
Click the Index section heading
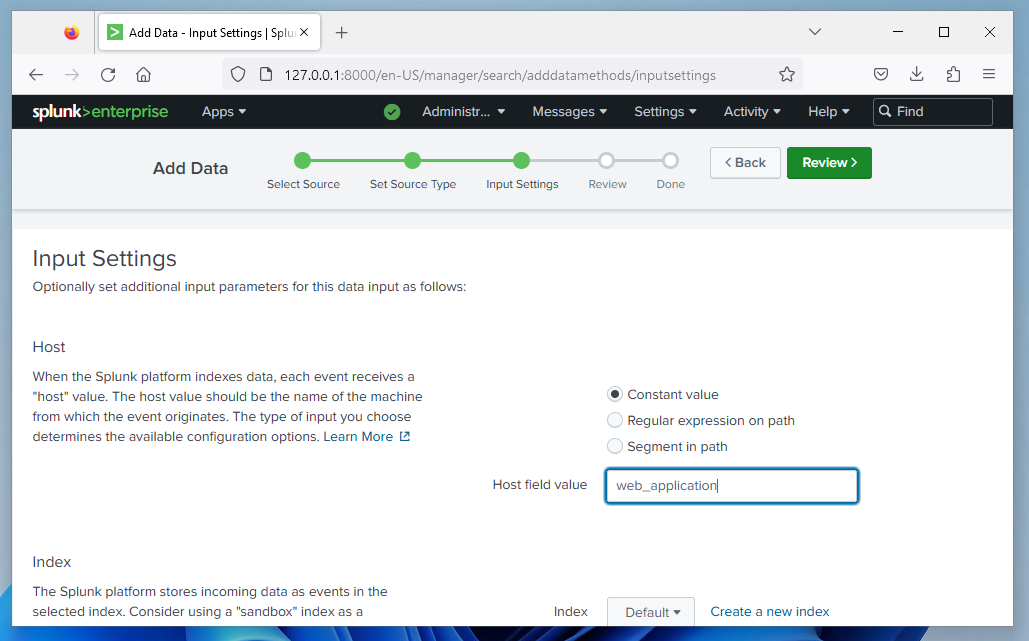[52, 562]
